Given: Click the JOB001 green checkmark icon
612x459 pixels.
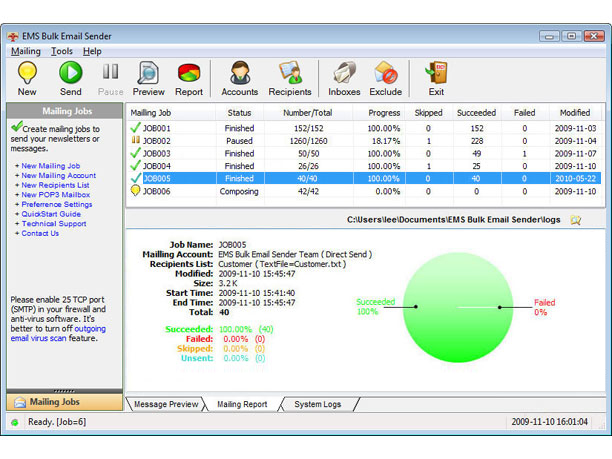Looking at the screenshot, I should point(135,127).
